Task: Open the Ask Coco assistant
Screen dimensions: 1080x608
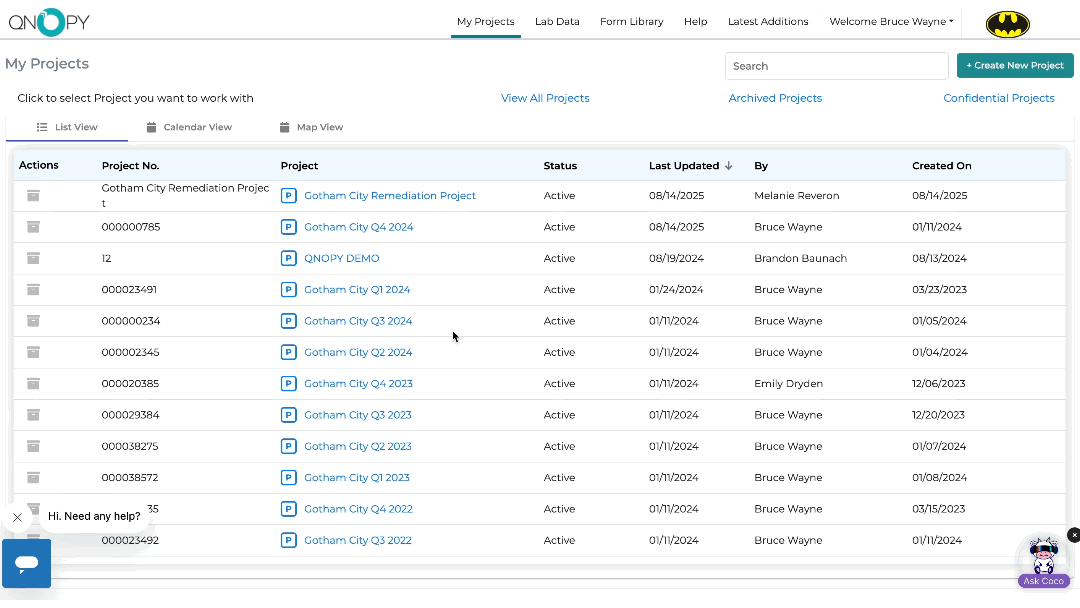Action: coord(1043,562)
